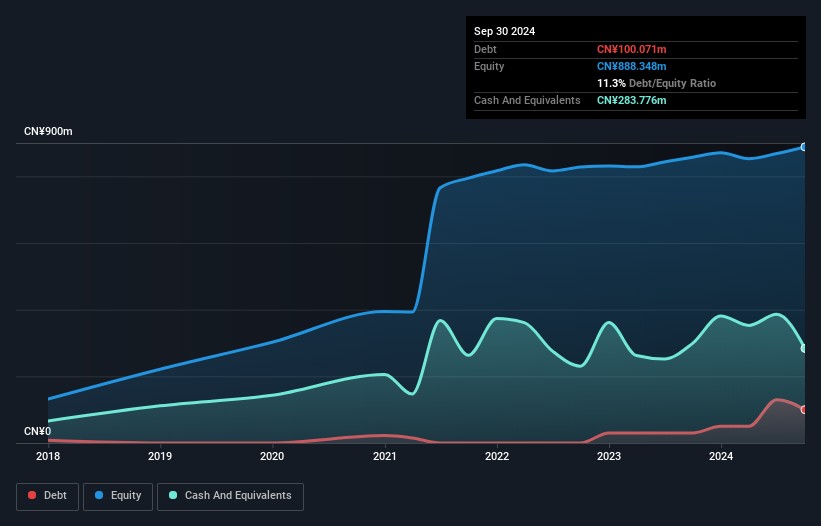Select the tooltip Equity value CN¥888.348m
821x526 pixels.
click(x=632, y=66)
